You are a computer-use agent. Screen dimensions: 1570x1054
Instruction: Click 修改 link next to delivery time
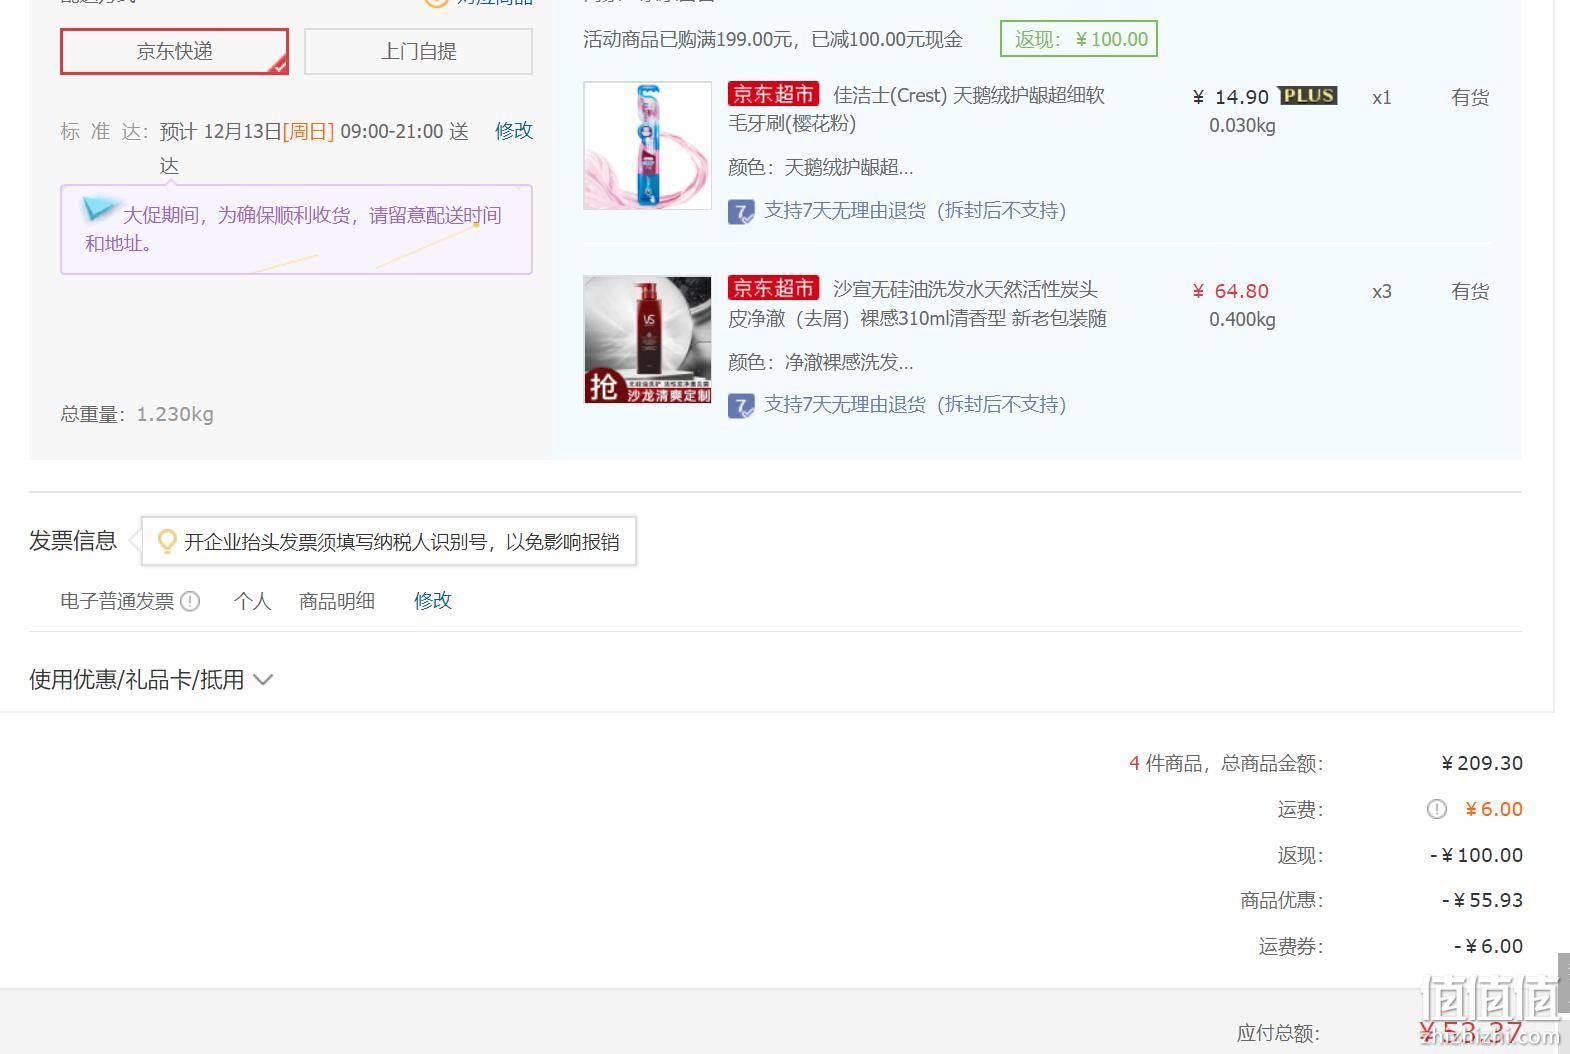click(514, 131)
